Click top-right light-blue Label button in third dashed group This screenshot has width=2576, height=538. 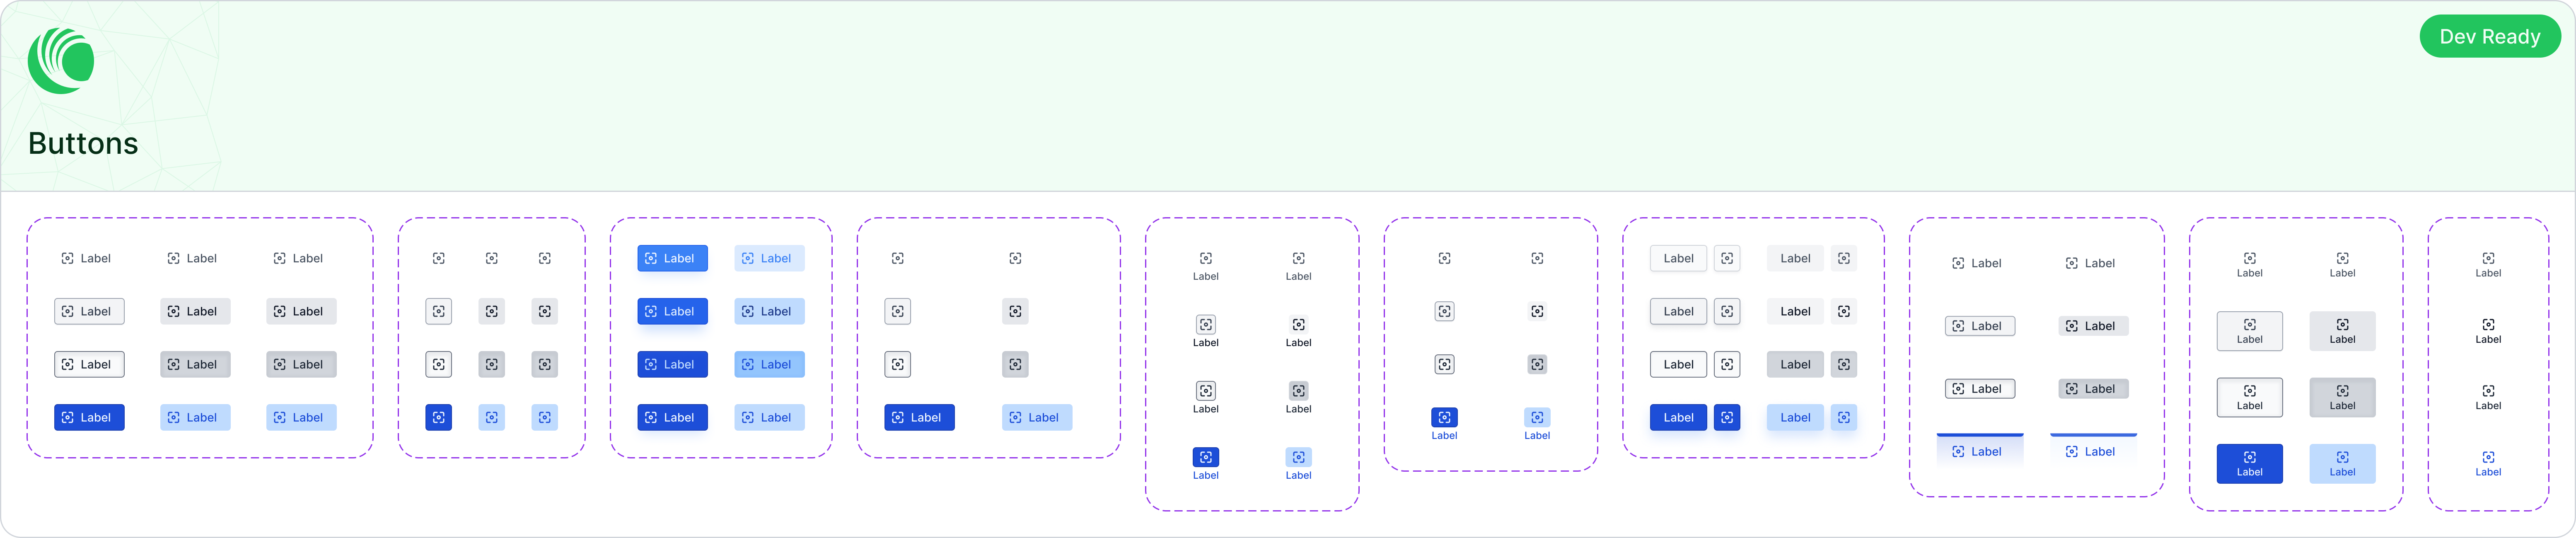click(769, 258)
